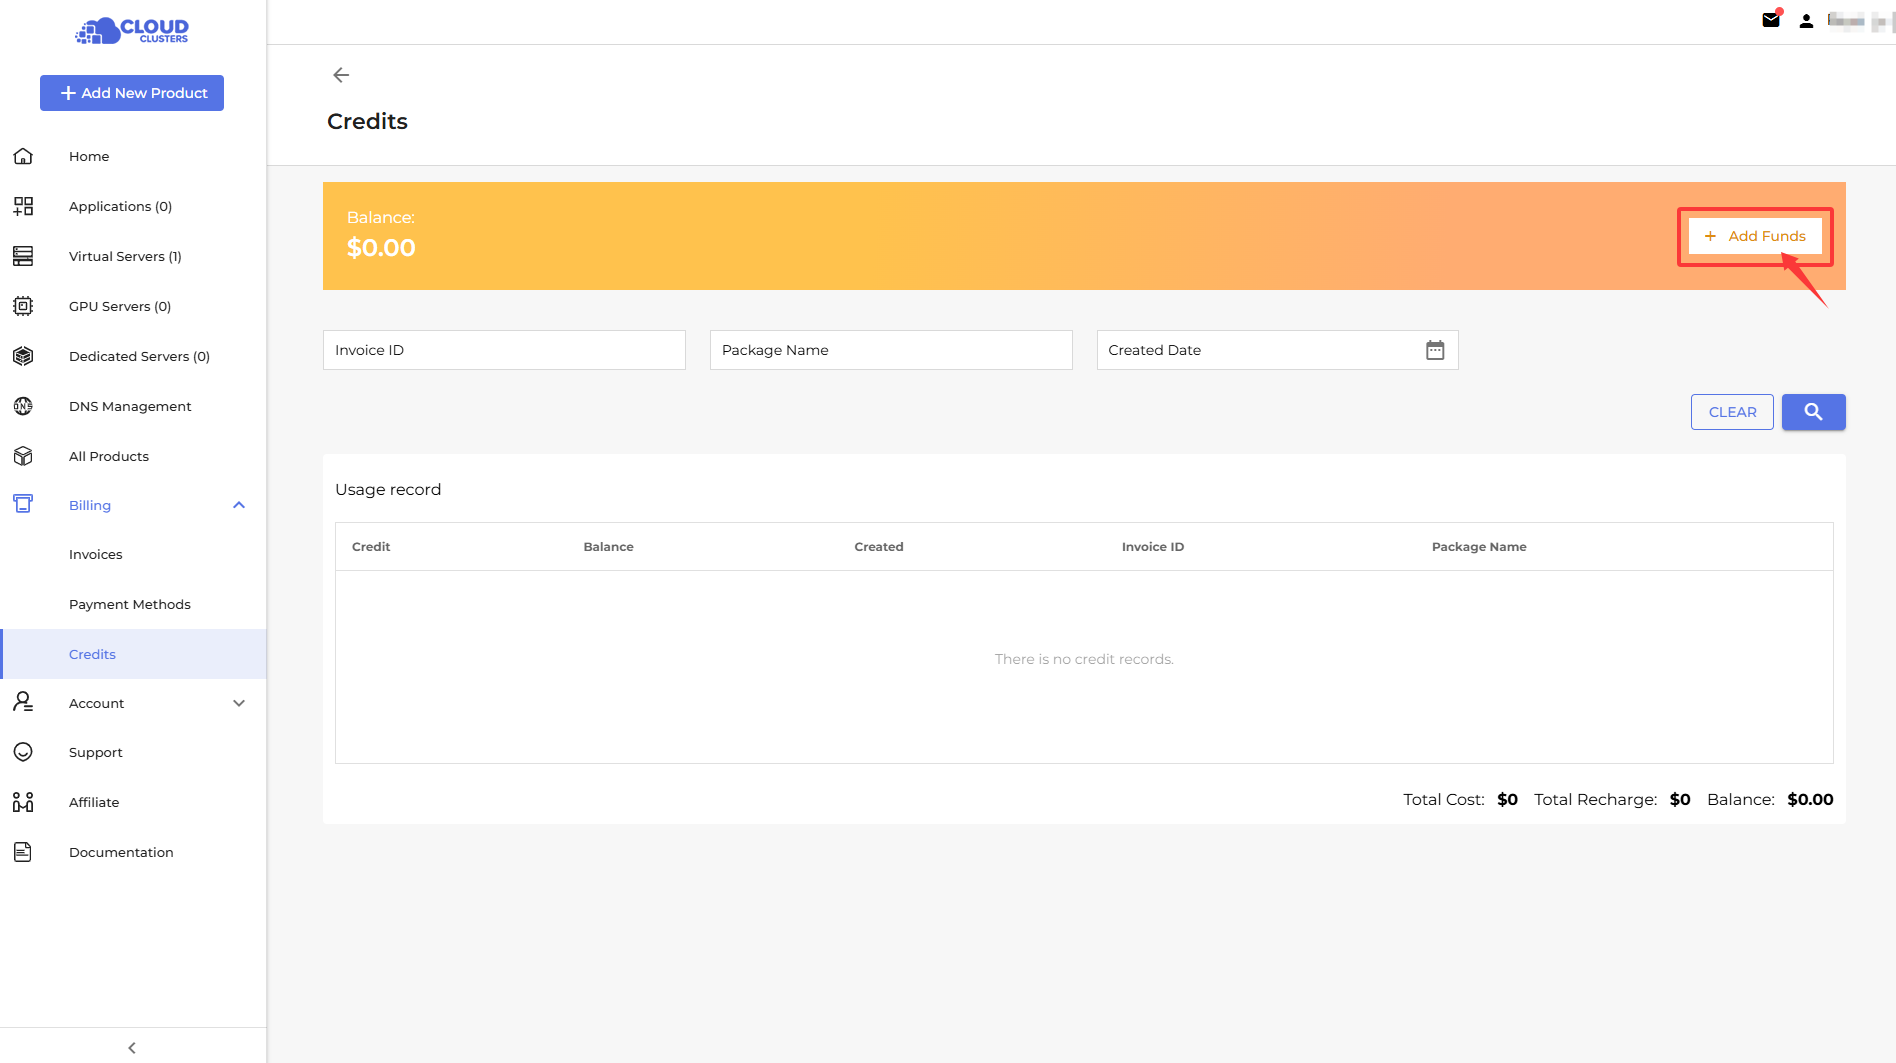Open Payment Methods page
The image size is (1896, 1063).
pos(130,604)
